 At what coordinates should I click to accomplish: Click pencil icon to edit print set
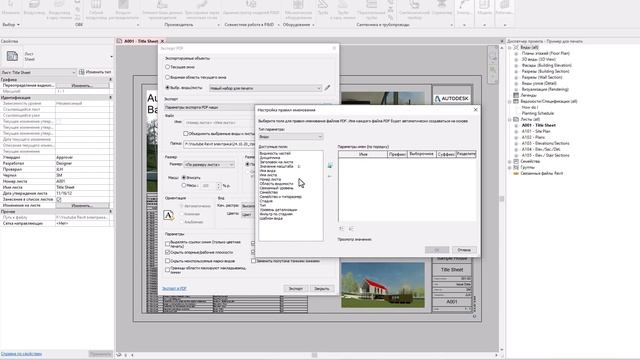[x=327, y=88]
